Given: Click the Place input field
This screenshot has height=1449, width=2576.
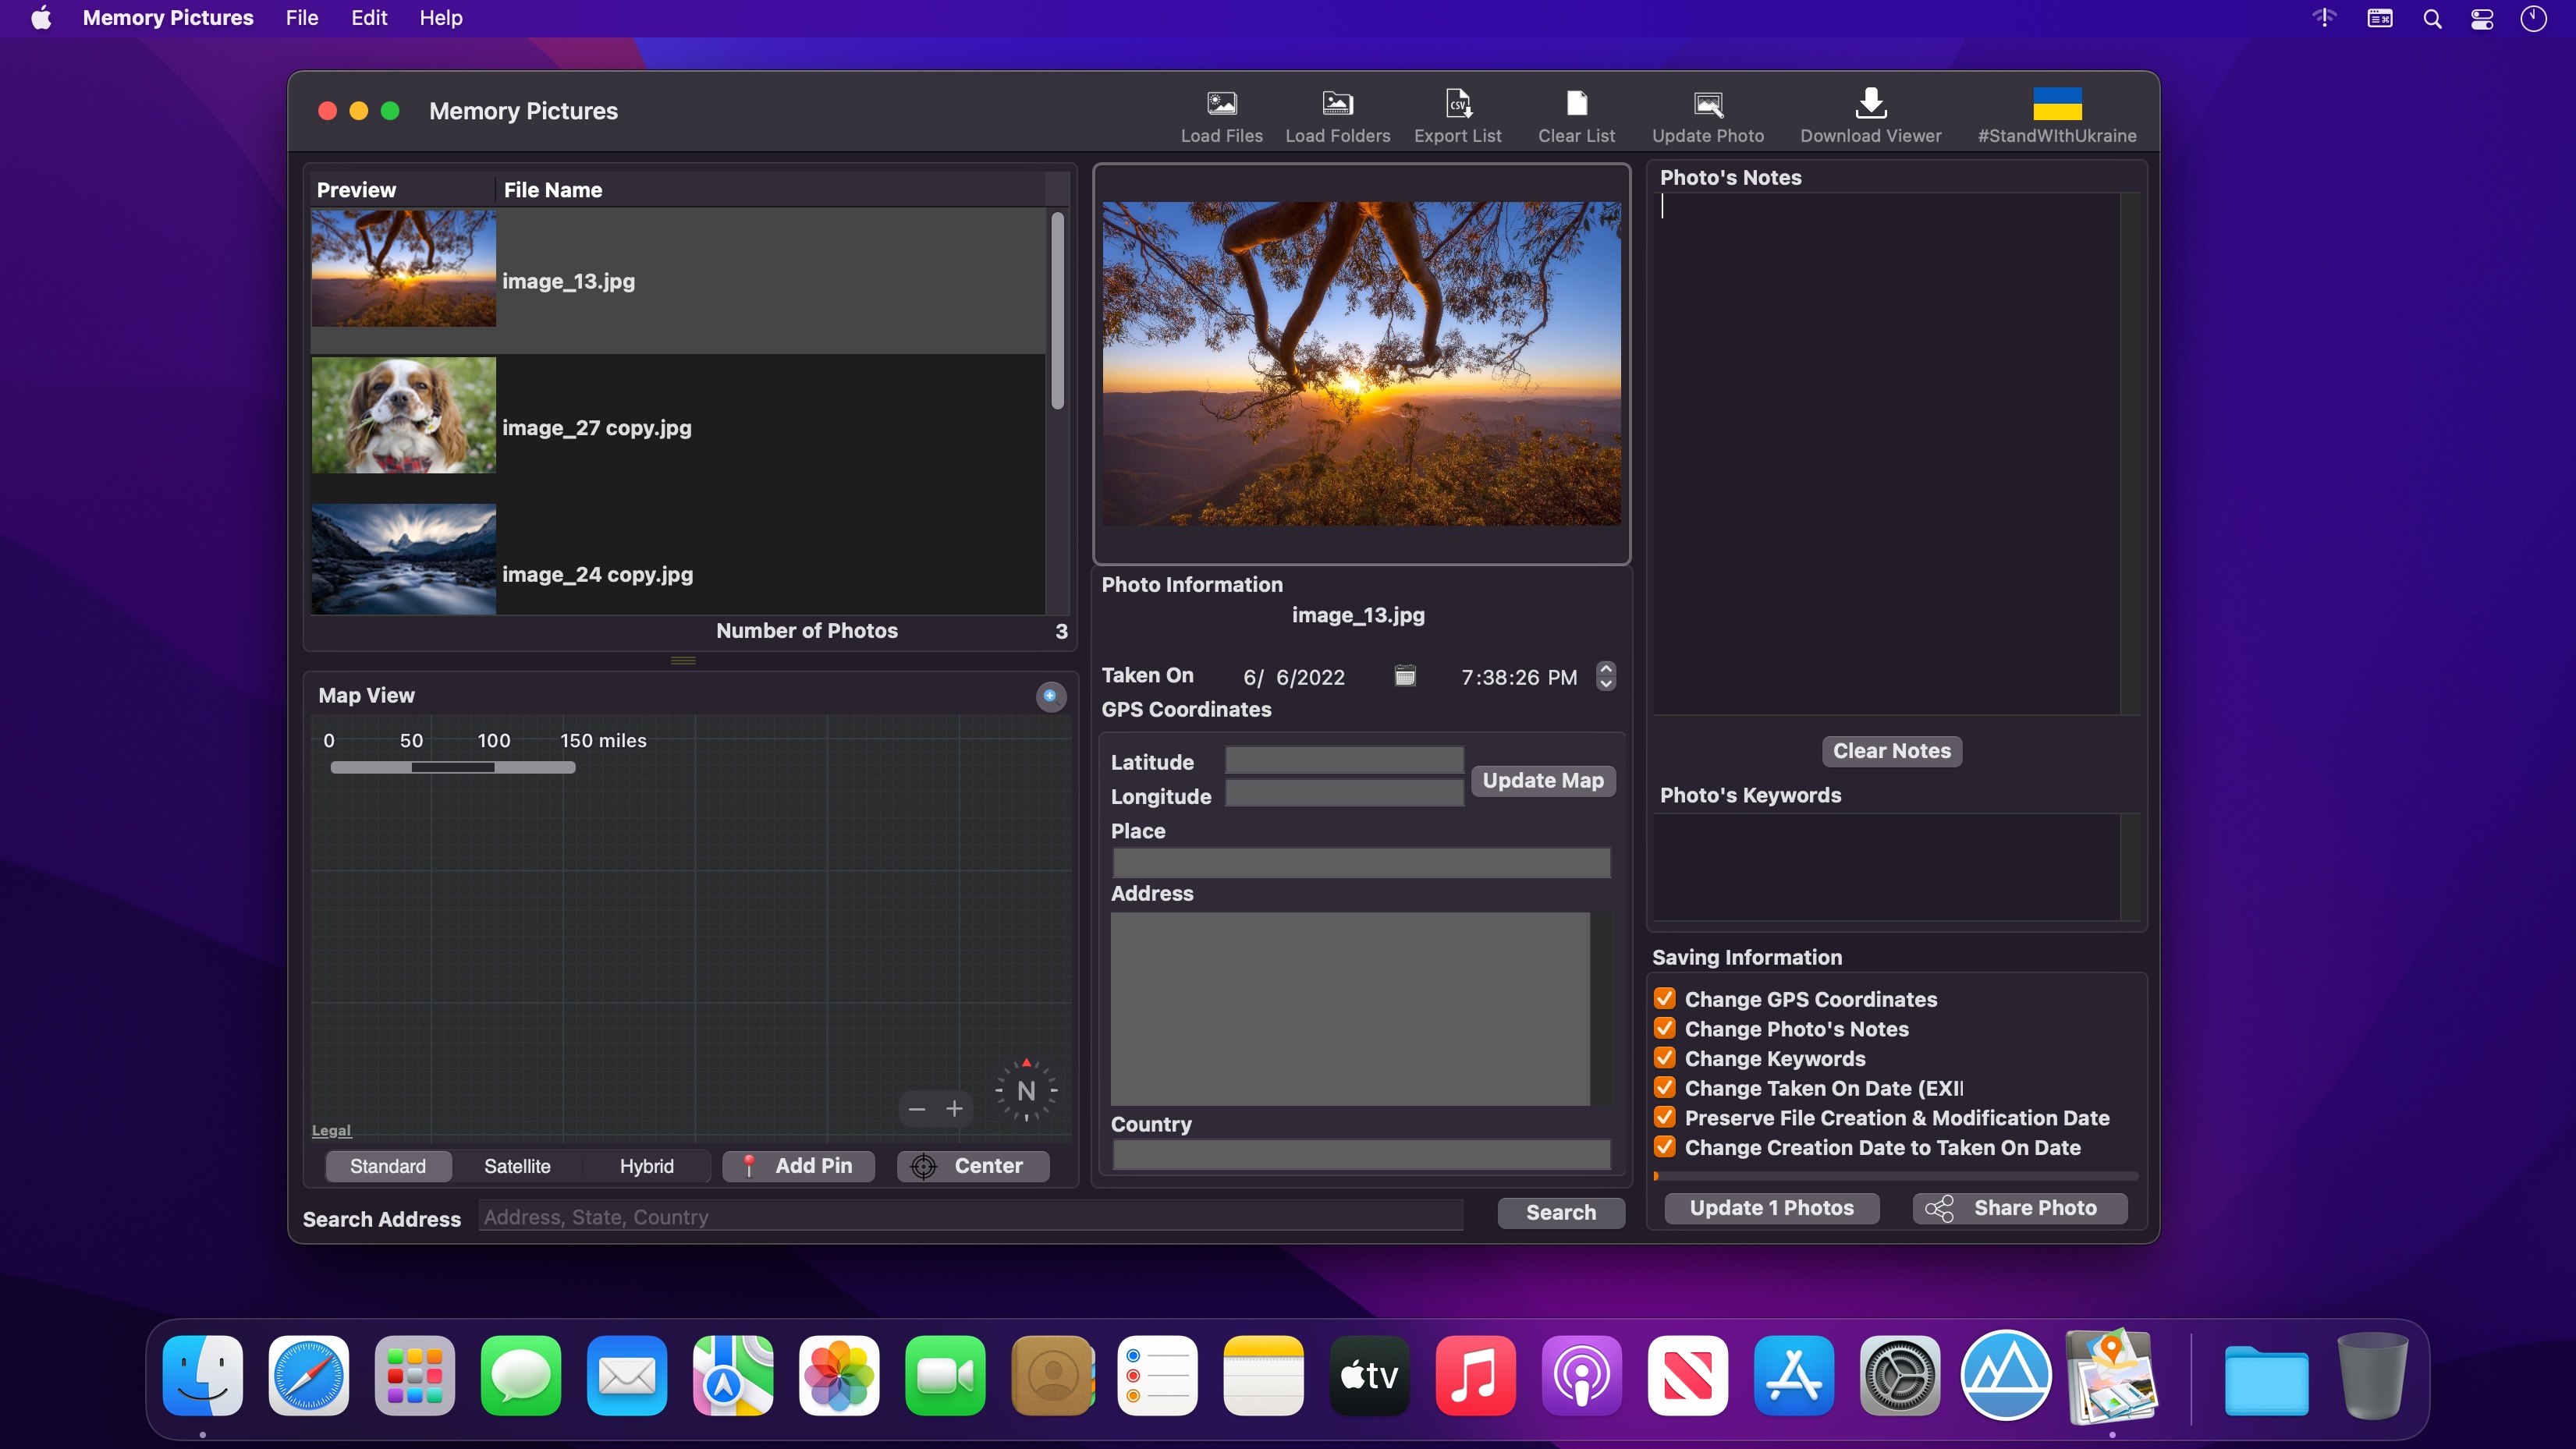Looking at the screenshot, I should 1361,863.
